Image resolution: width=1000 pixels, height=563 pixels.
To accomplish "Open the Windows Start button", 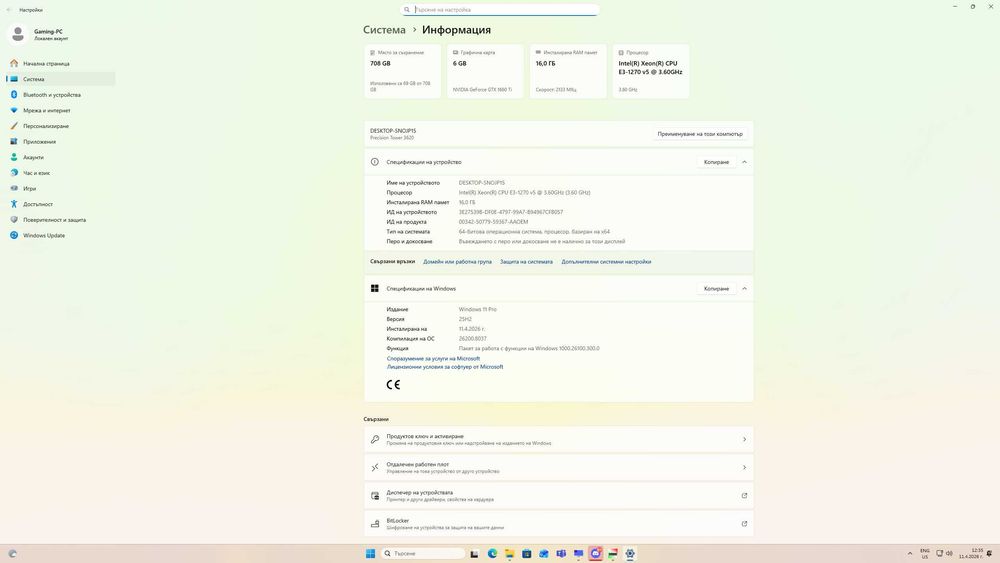I will point(370,553).
